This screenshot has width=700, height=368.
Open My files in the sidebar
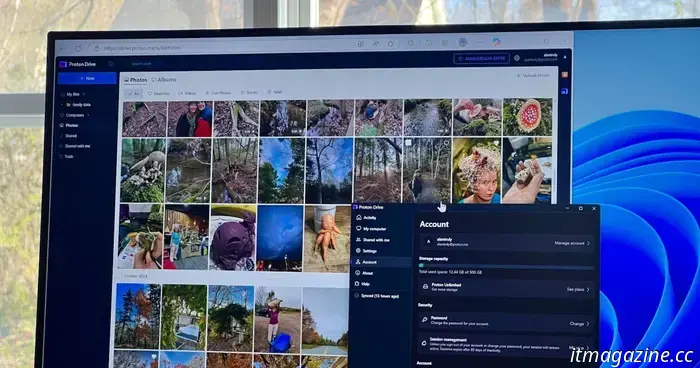72,94
